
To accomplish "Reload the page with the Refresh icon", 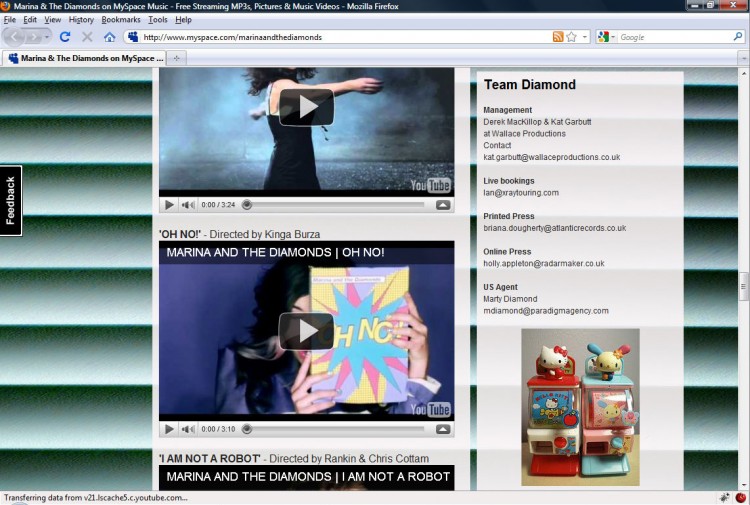I will tap(65, 37).
